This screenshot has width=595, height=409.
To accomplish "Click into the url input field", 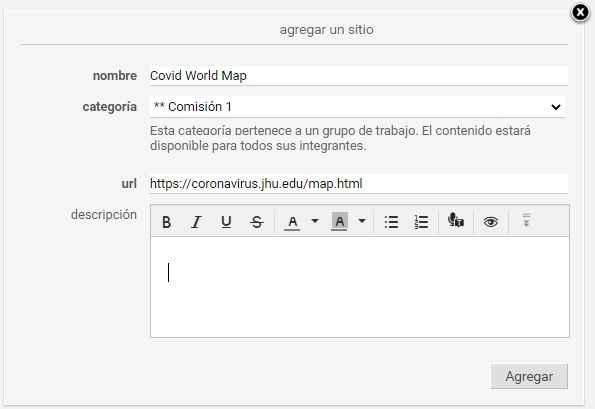I will coord(359,184).
